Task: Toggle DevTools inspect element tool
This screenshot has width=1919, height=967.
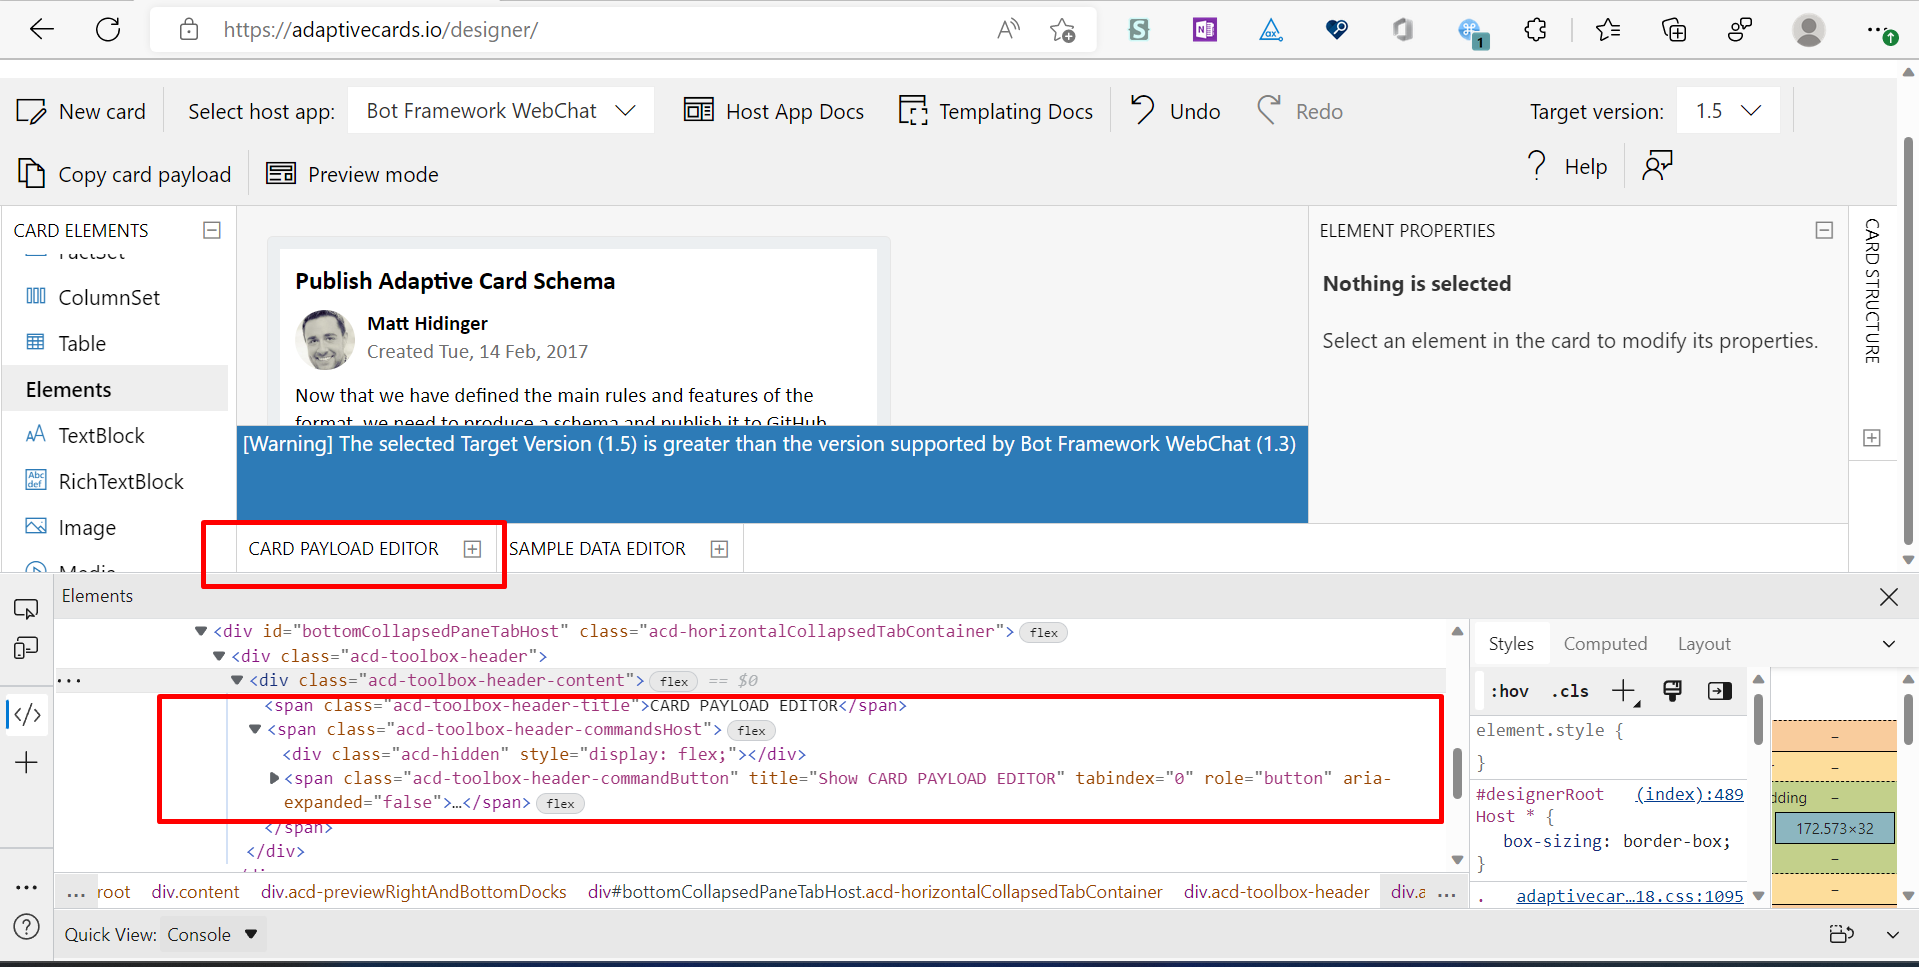Action: pos(26,609)
